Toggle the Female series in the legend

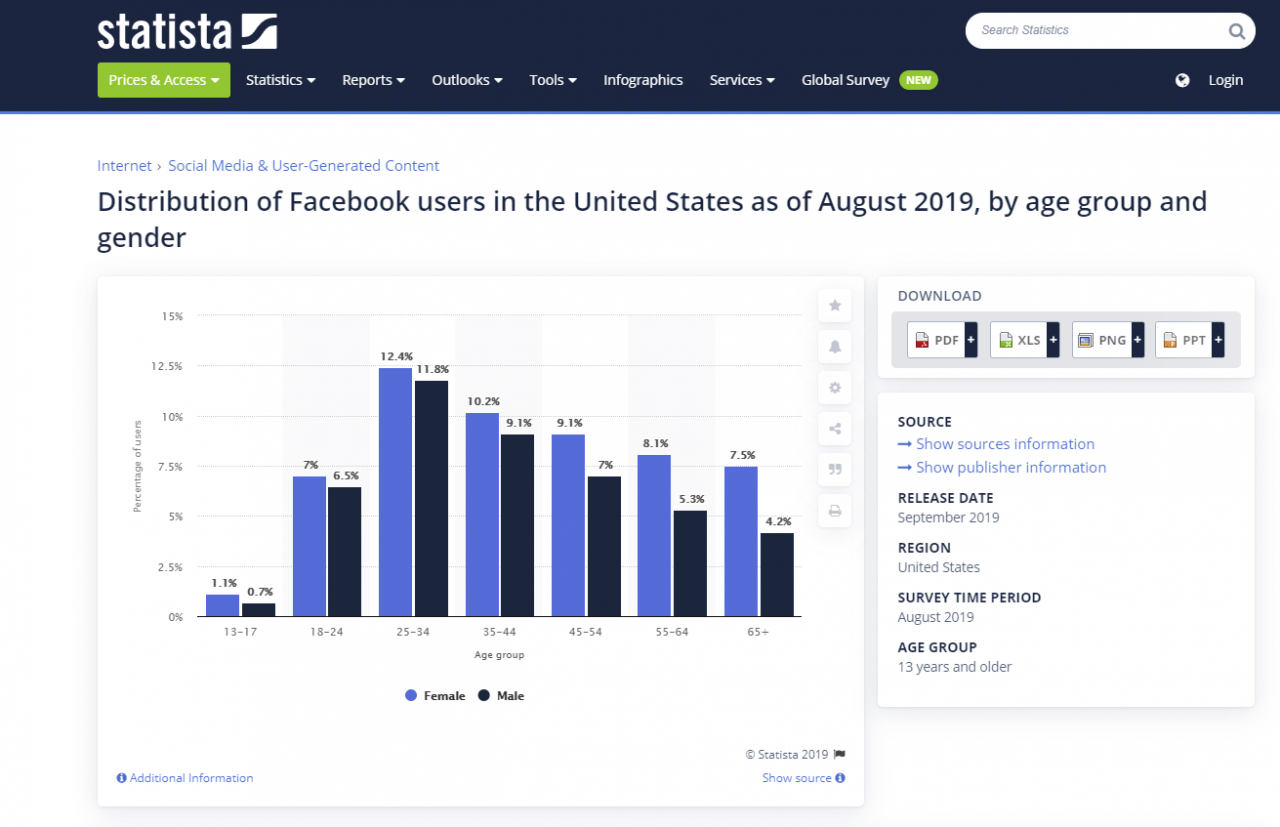[x=435, y=695]
